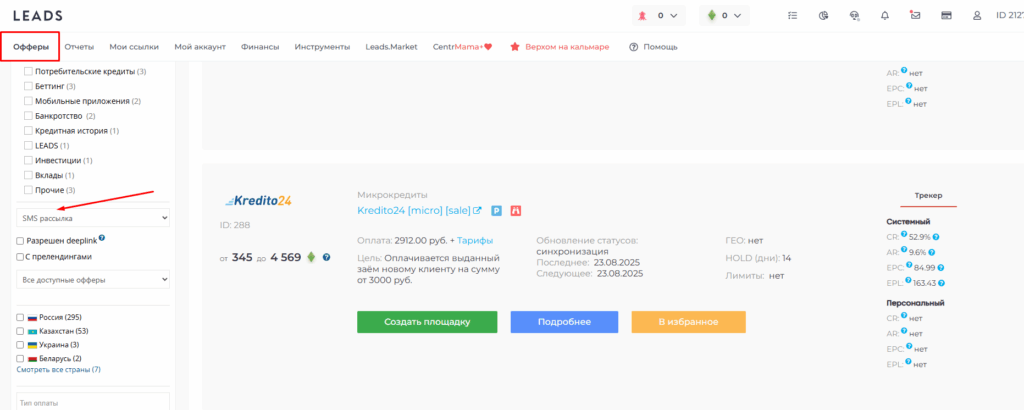Click the external link icon after Kredito24 title

[x=477, y=211]
